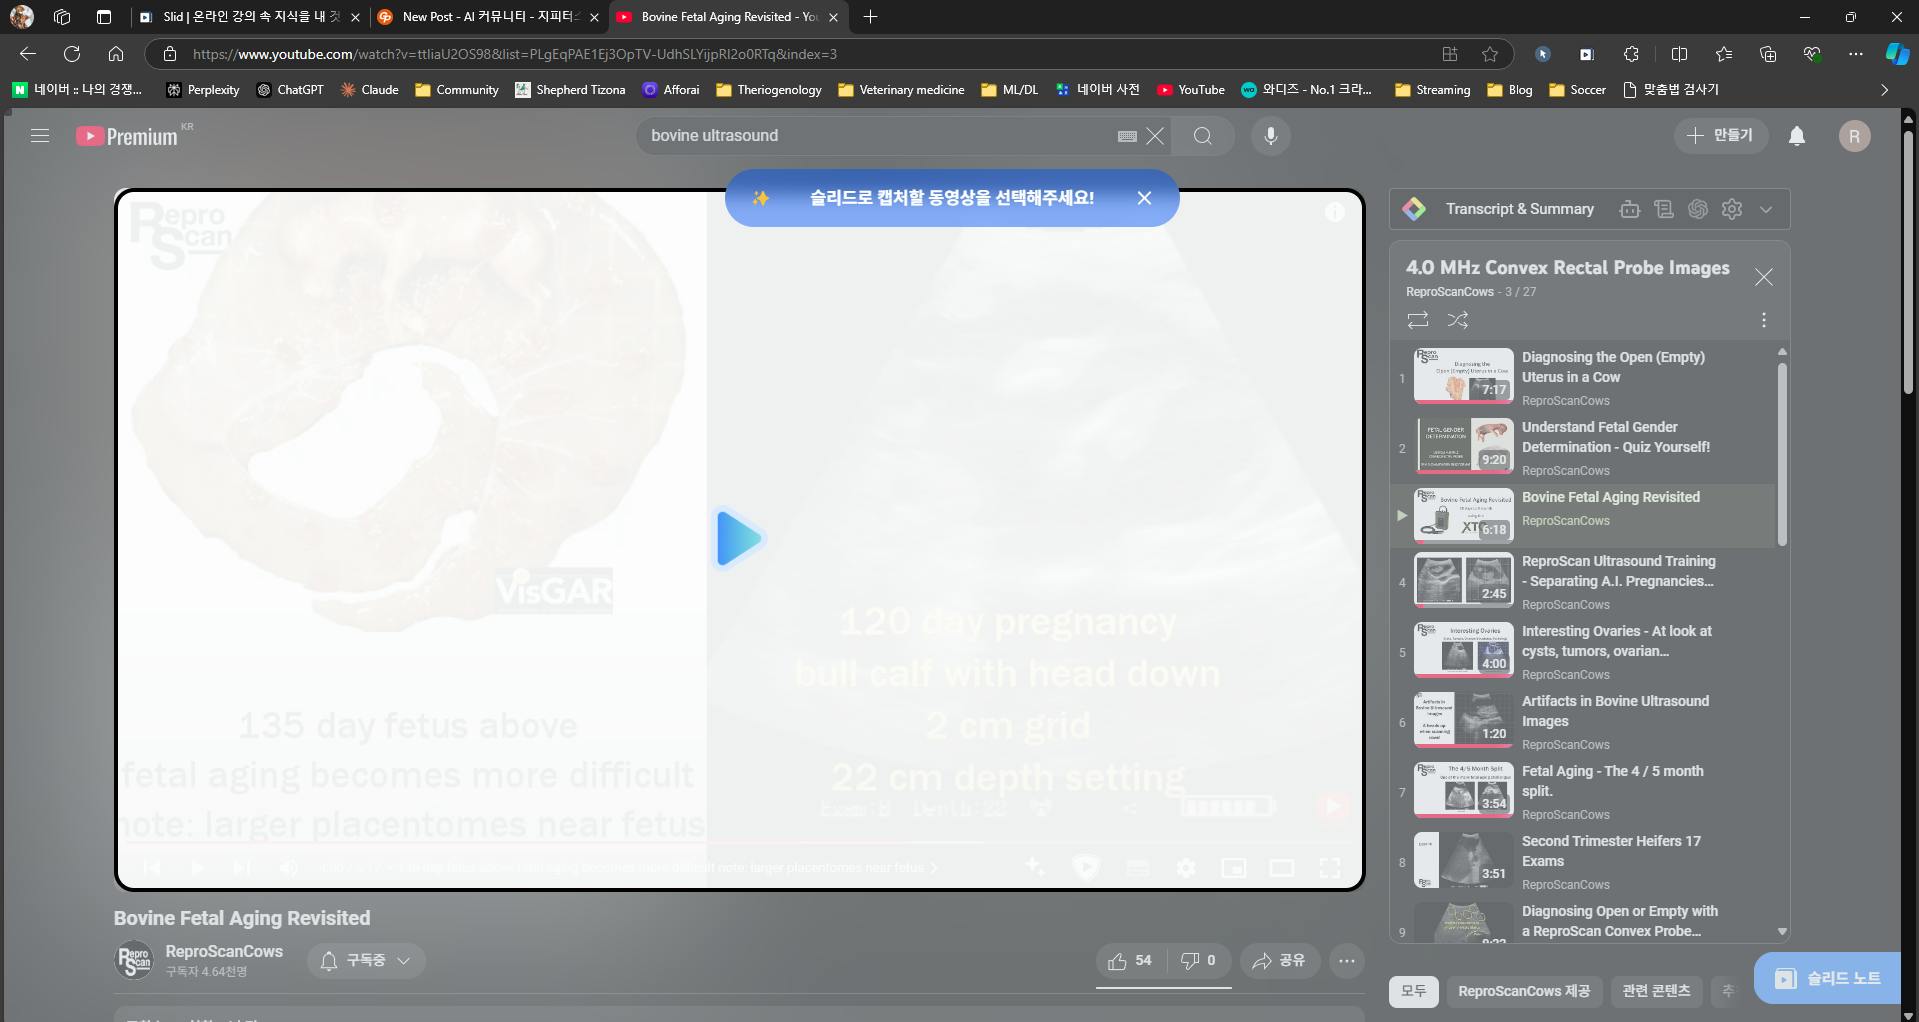The width and height of the screenshot is (1919, 1022).
Task: Open YouTube notifications bell
Action: pos(1797,136)
